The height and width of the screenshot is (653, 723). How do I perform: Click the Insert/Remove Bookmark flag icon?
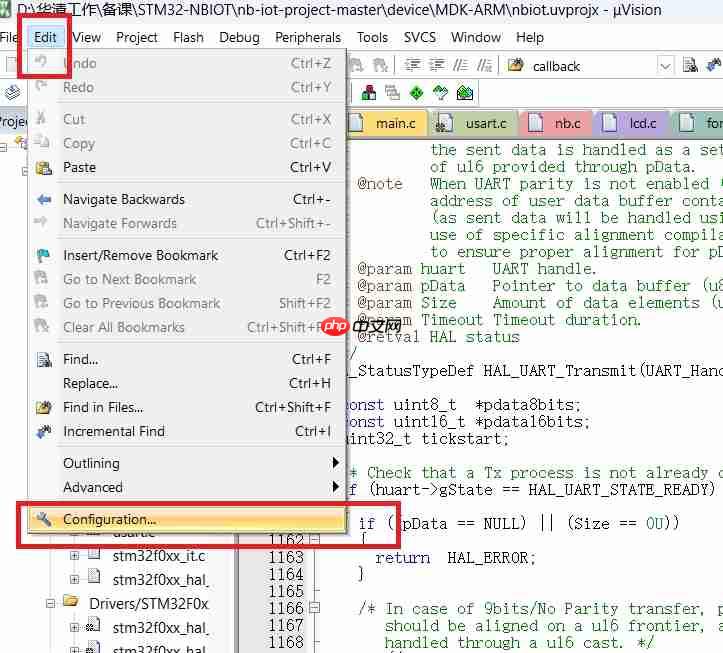(x=43, y=255)
